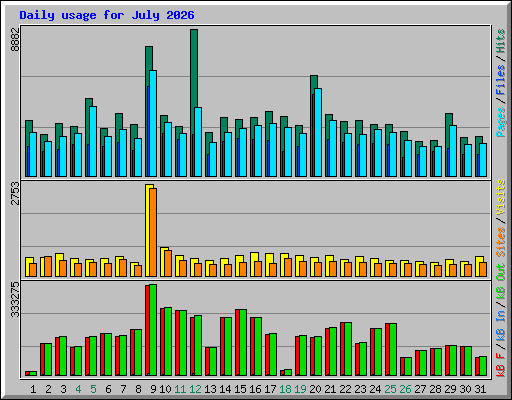512x400 pixels.
Task: Click day number 1 on the axis
Action: (x=33, y=389)
